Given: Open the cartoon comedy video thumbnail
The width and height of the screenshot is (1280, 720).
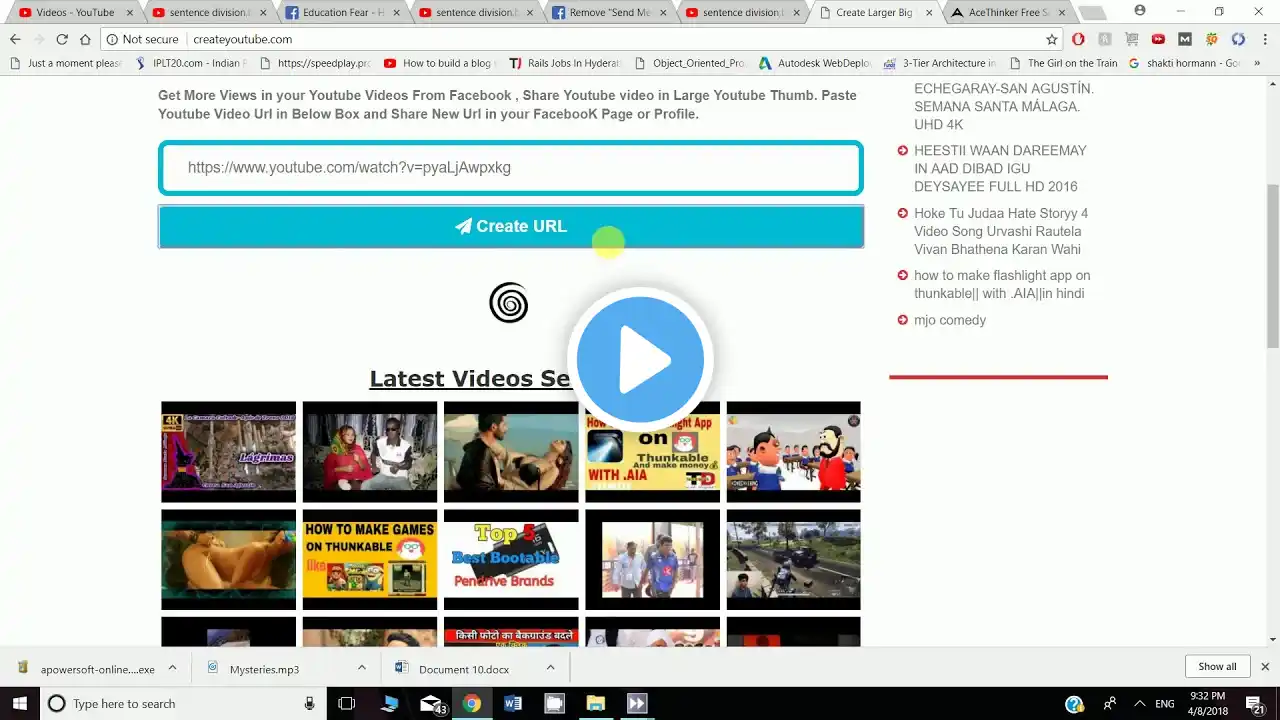Looking at the screenshot, I should point(793,452).
